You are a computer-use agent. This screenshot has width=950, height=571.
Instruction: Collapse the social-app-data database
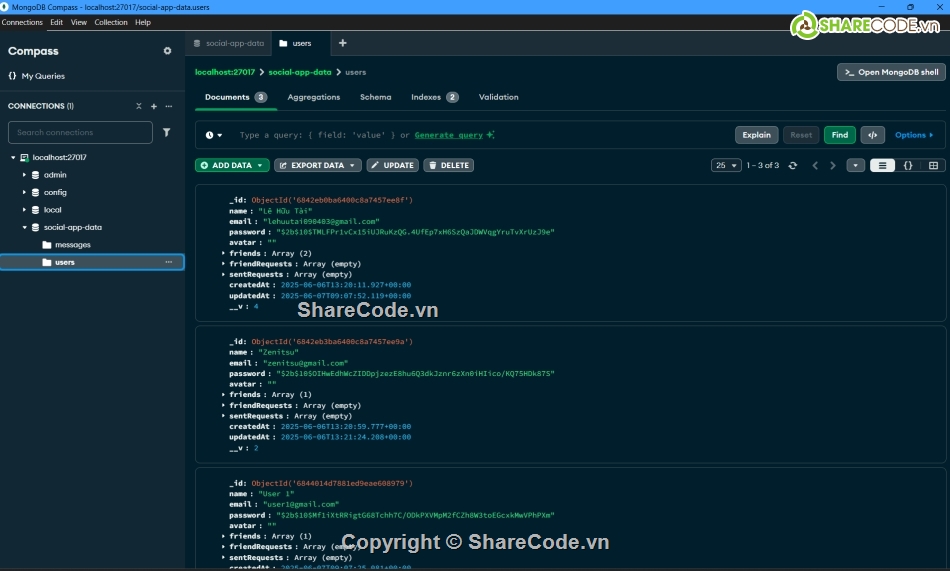pos(24,227)
